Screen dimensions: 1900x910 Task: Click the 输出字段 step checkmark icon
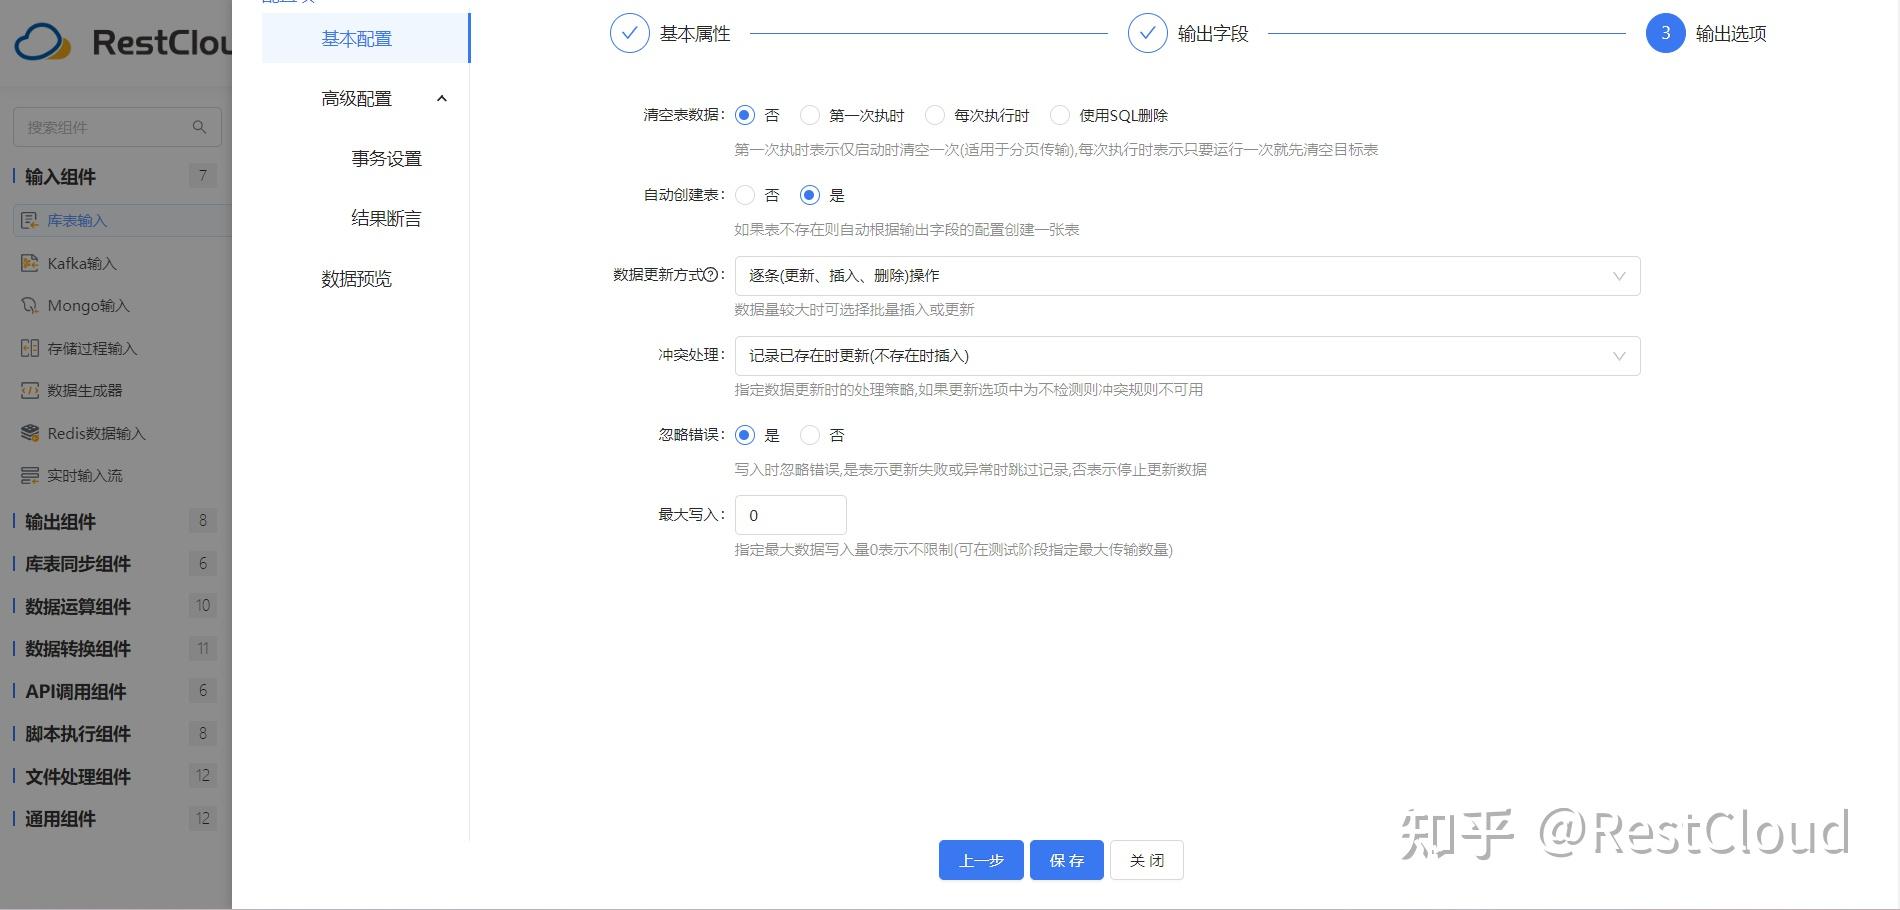[x=1148, y=33]
